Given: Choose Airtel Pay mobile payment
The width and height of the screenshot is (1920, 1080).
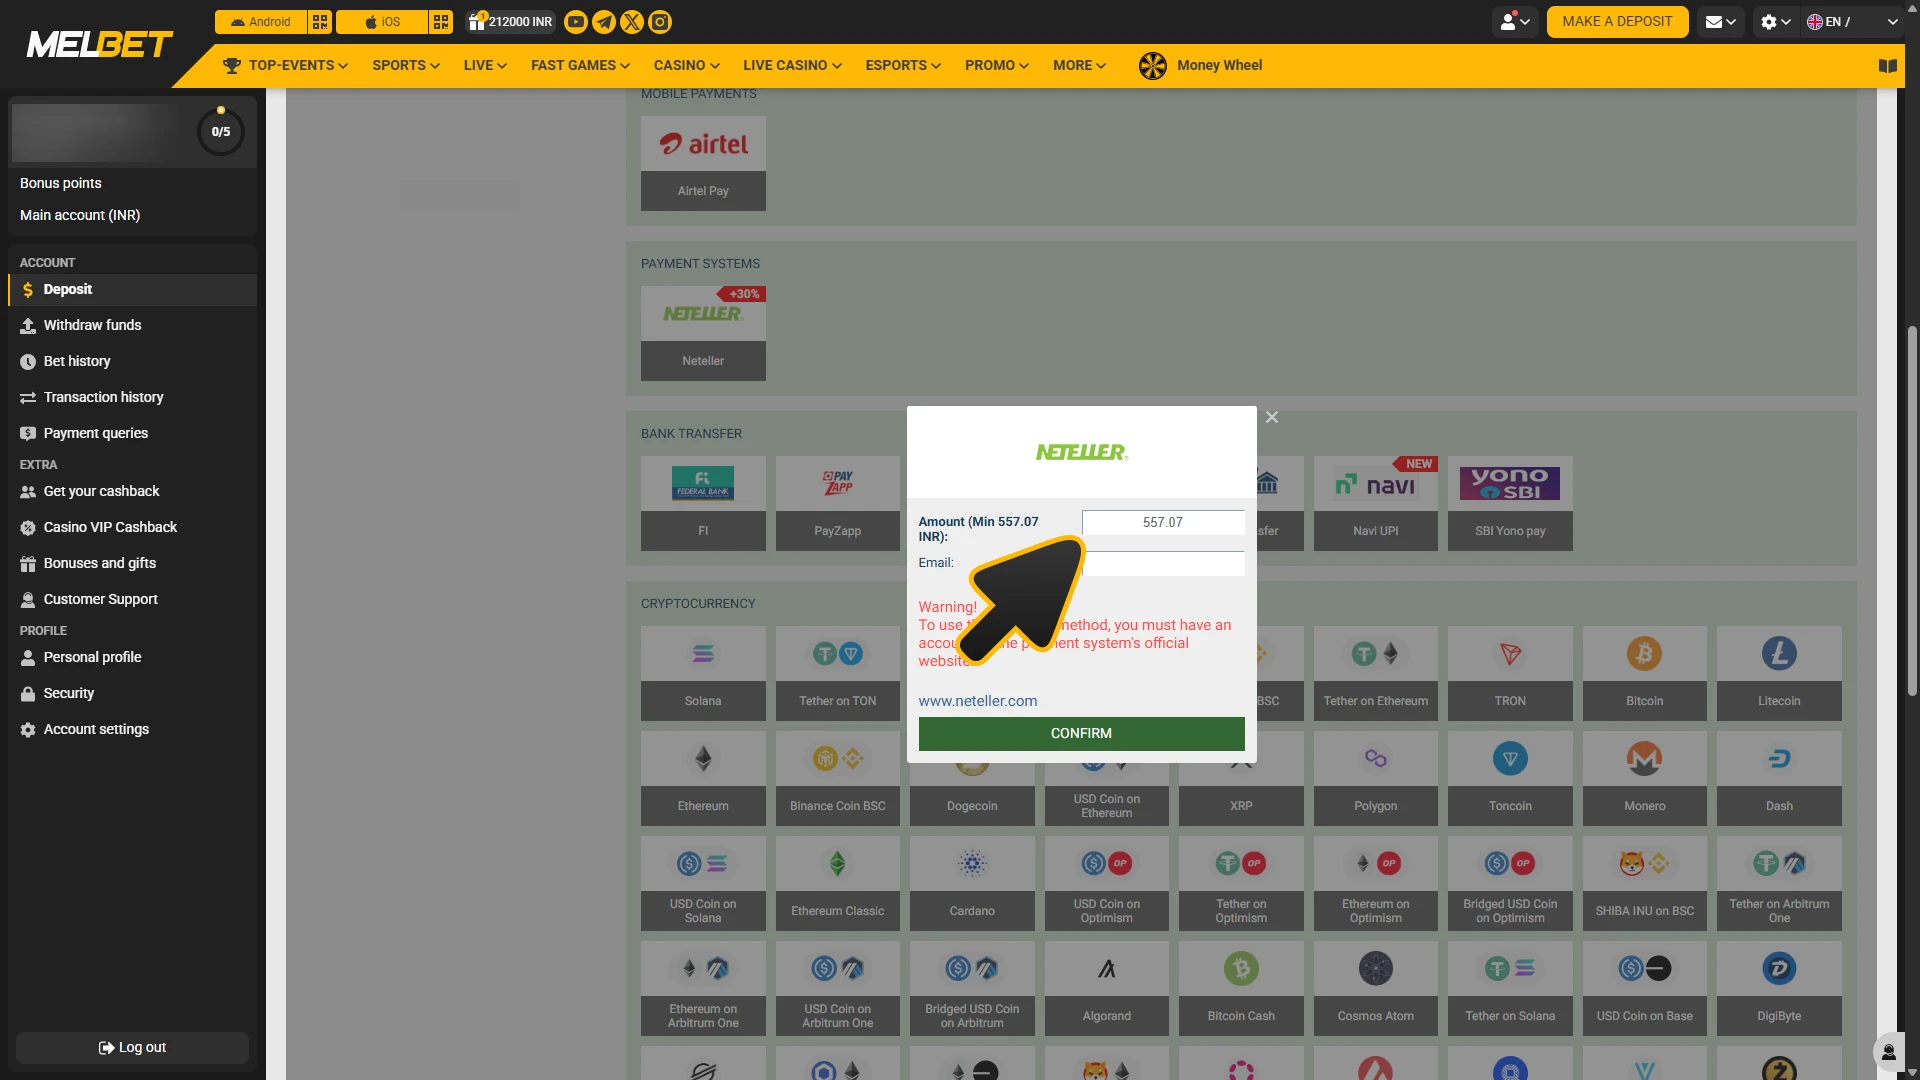Looking at the screenshot, I should click(703, 163).
